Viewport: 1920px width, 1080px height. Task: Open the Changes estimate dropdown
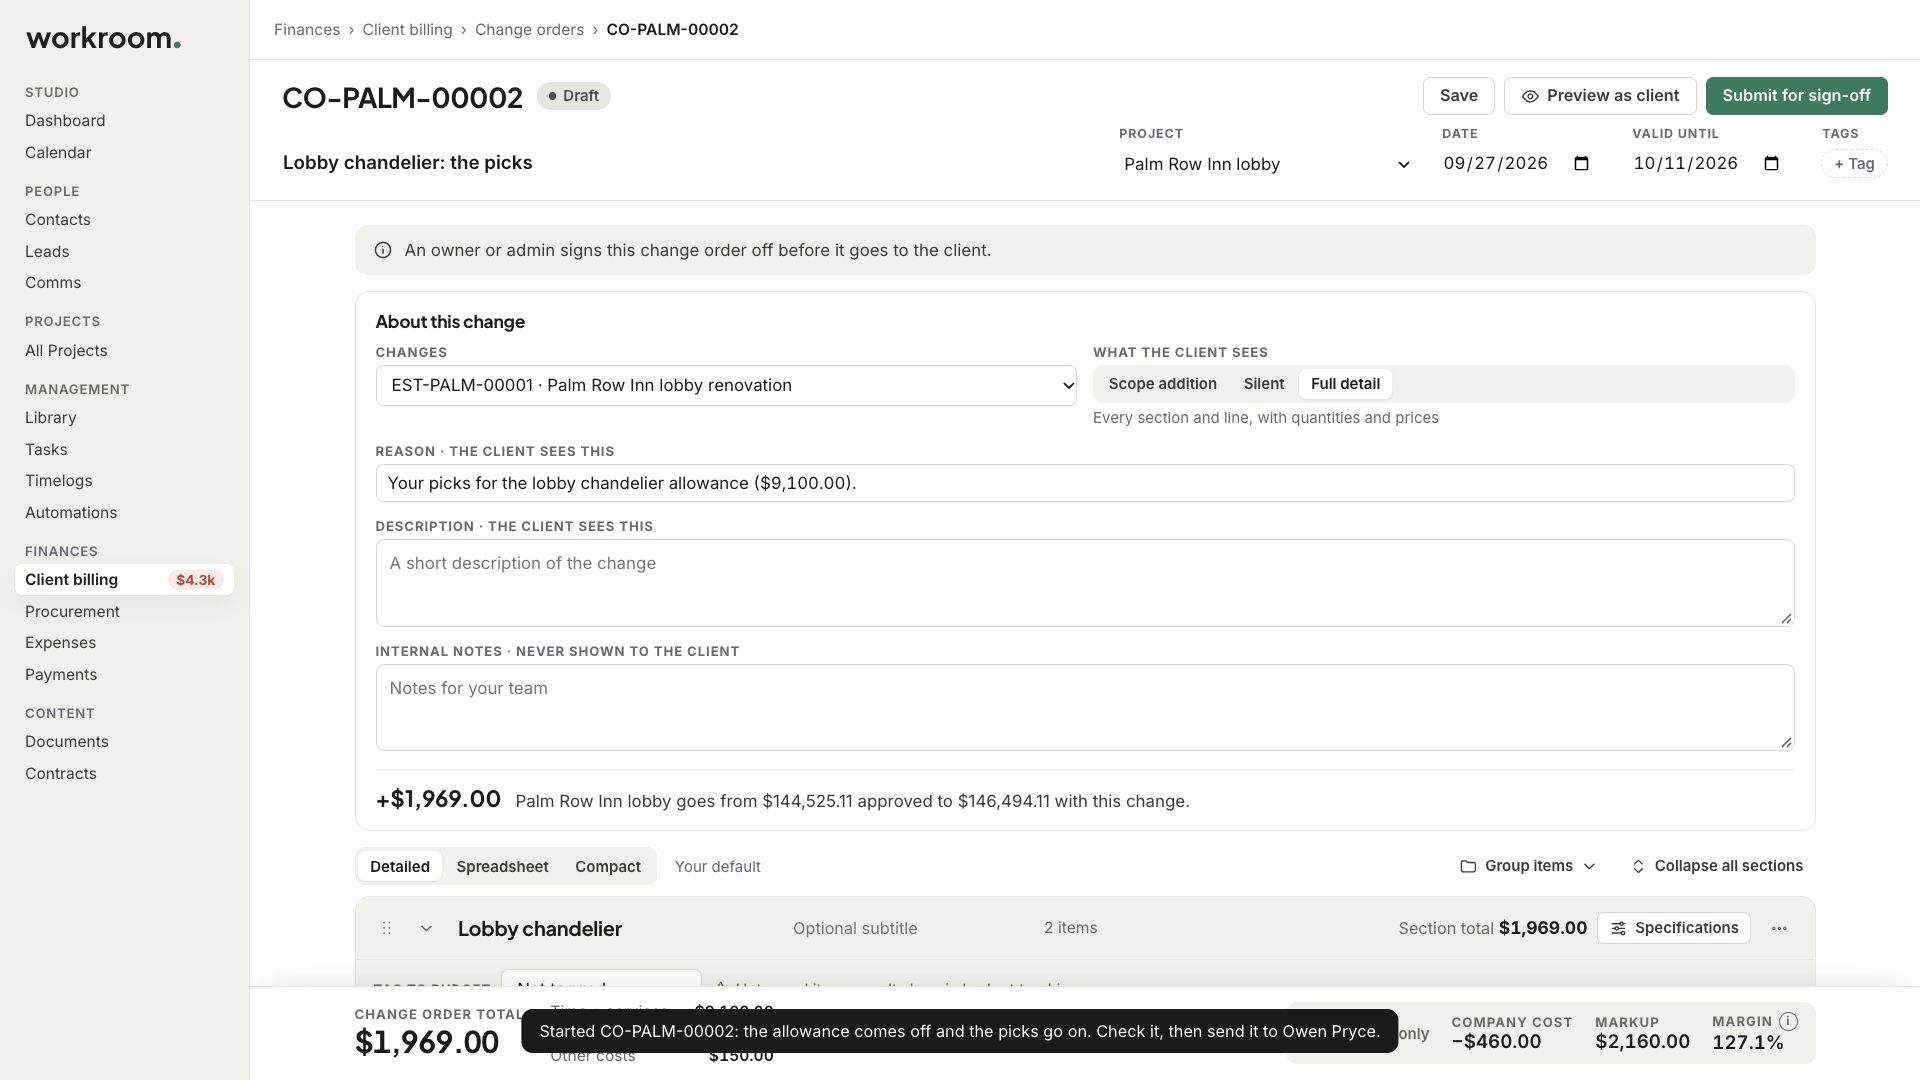(726, 386)
